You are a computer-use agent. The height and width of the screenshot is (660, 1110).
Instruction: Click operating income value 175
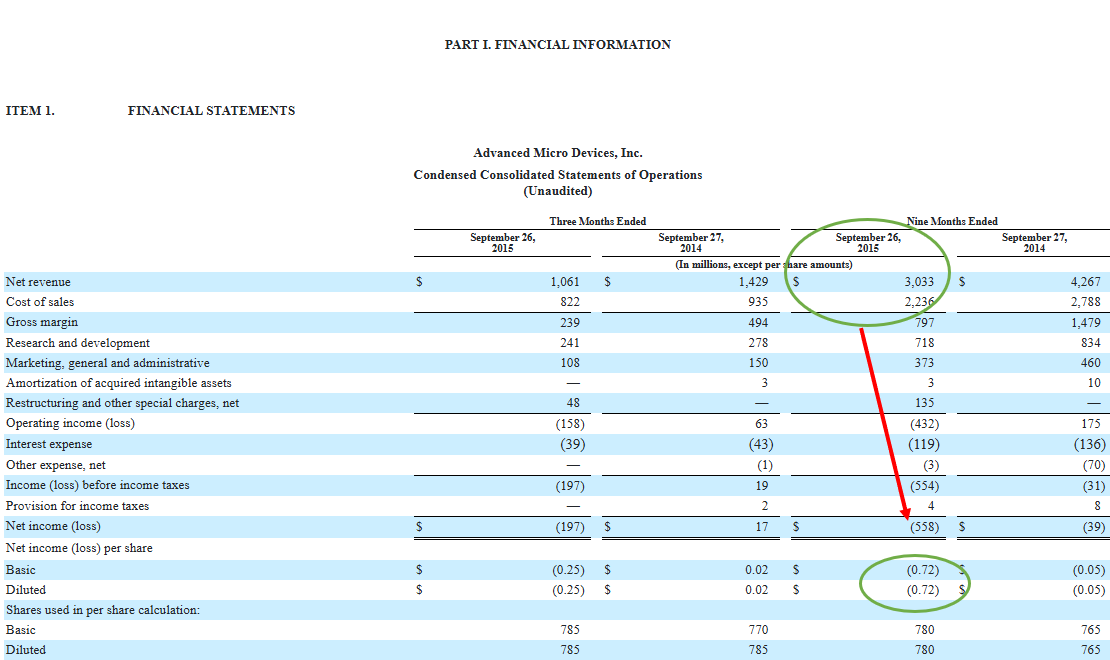(1091, 423)
